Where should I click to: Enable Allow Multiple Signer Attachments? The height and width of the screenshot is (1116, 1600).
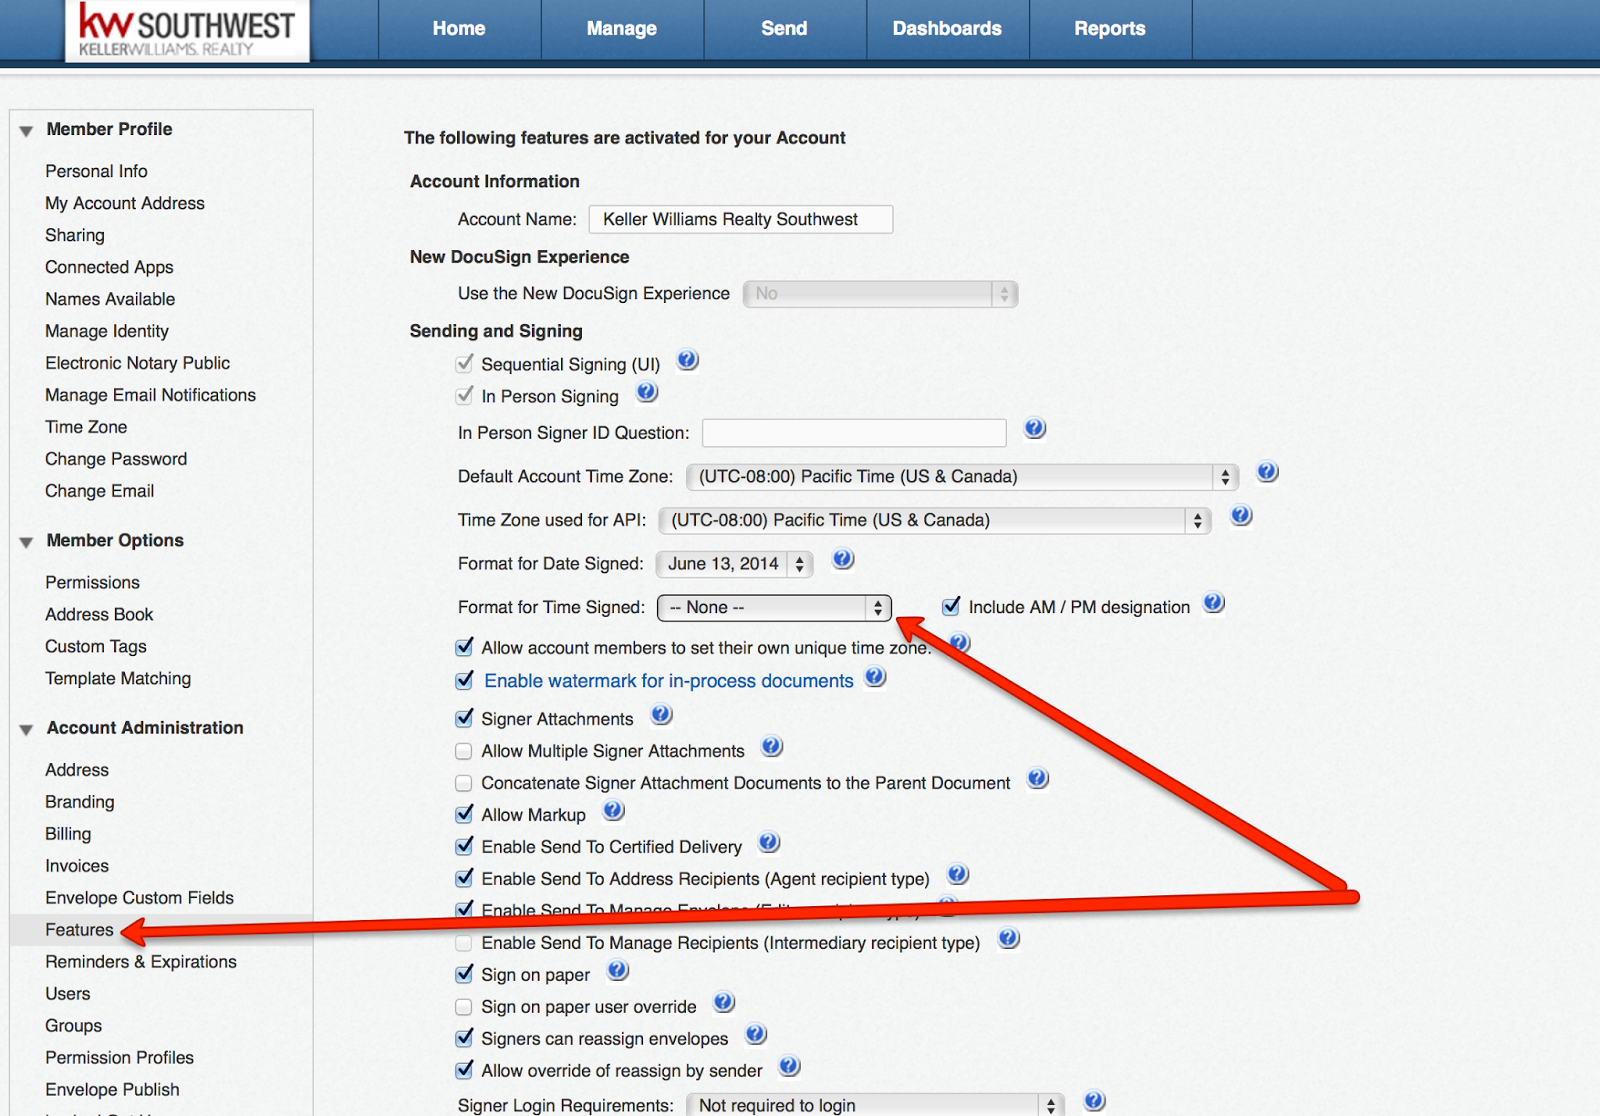[463, 751]
